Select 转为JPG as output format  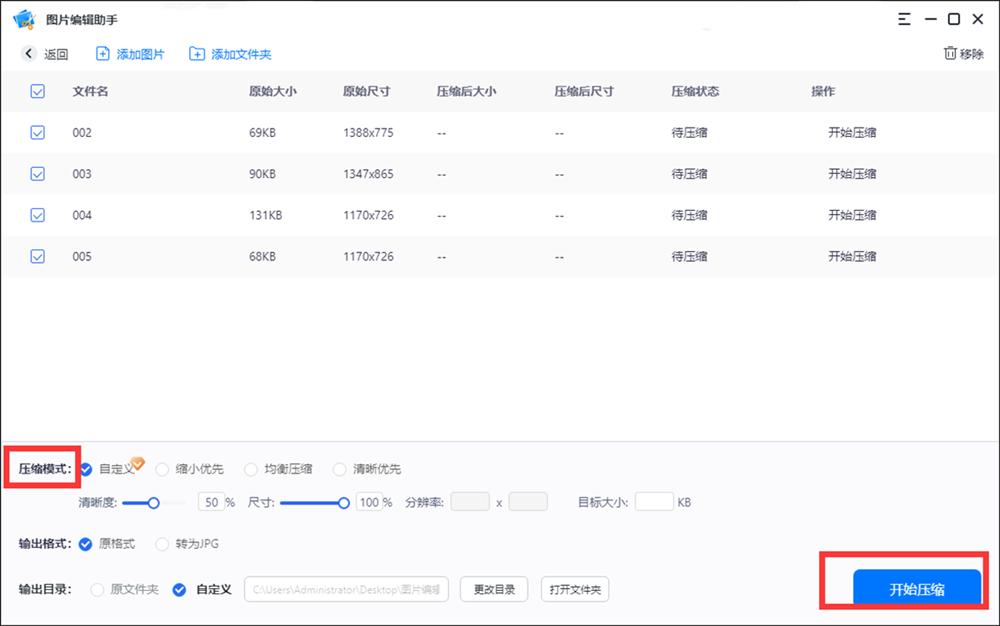[161, 544]
